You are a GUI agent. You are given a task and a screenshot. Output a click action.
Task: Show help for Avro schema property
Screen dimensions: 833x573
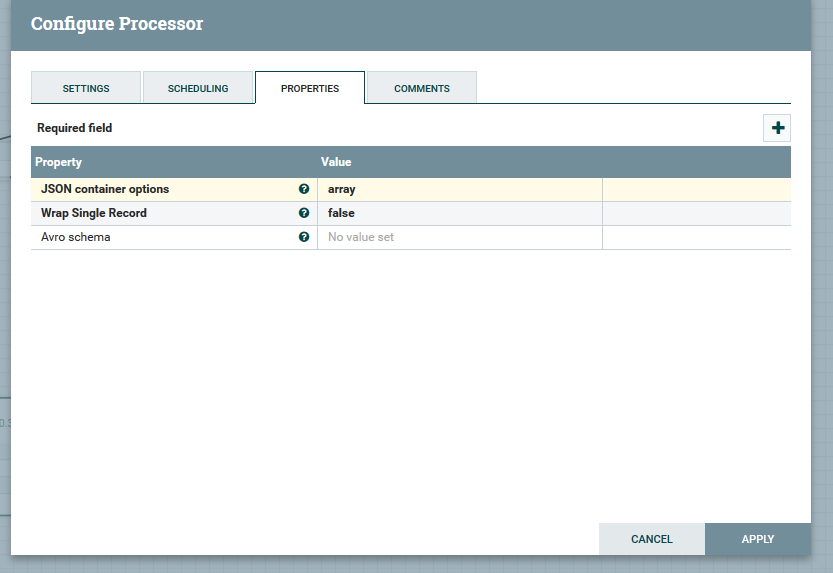coord(304,237)
